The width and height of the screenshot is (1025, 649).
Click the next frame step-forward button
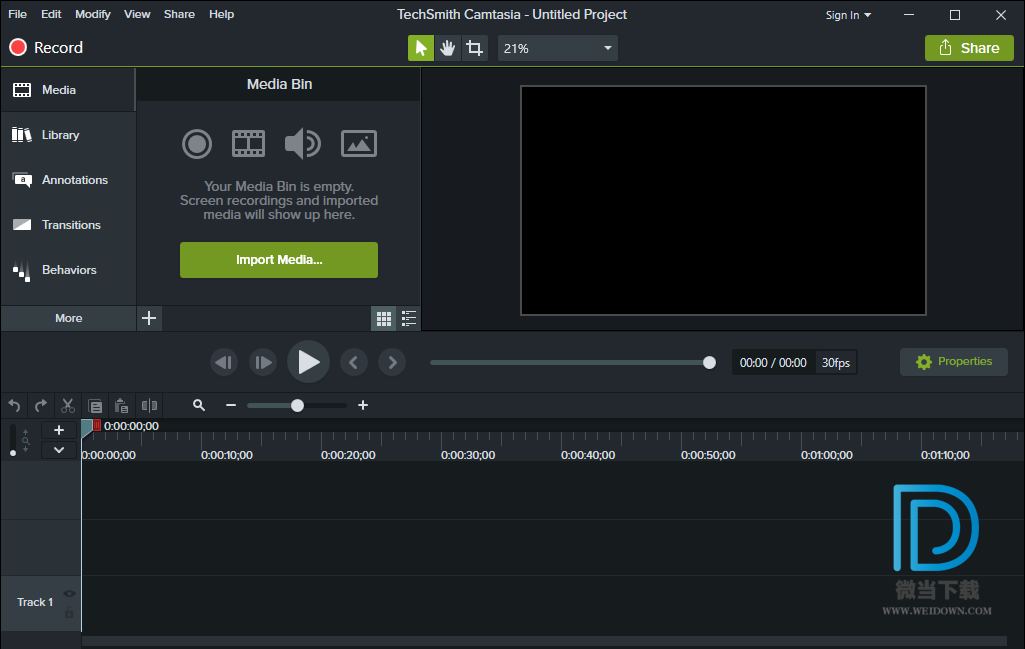[x=263, y=362]
